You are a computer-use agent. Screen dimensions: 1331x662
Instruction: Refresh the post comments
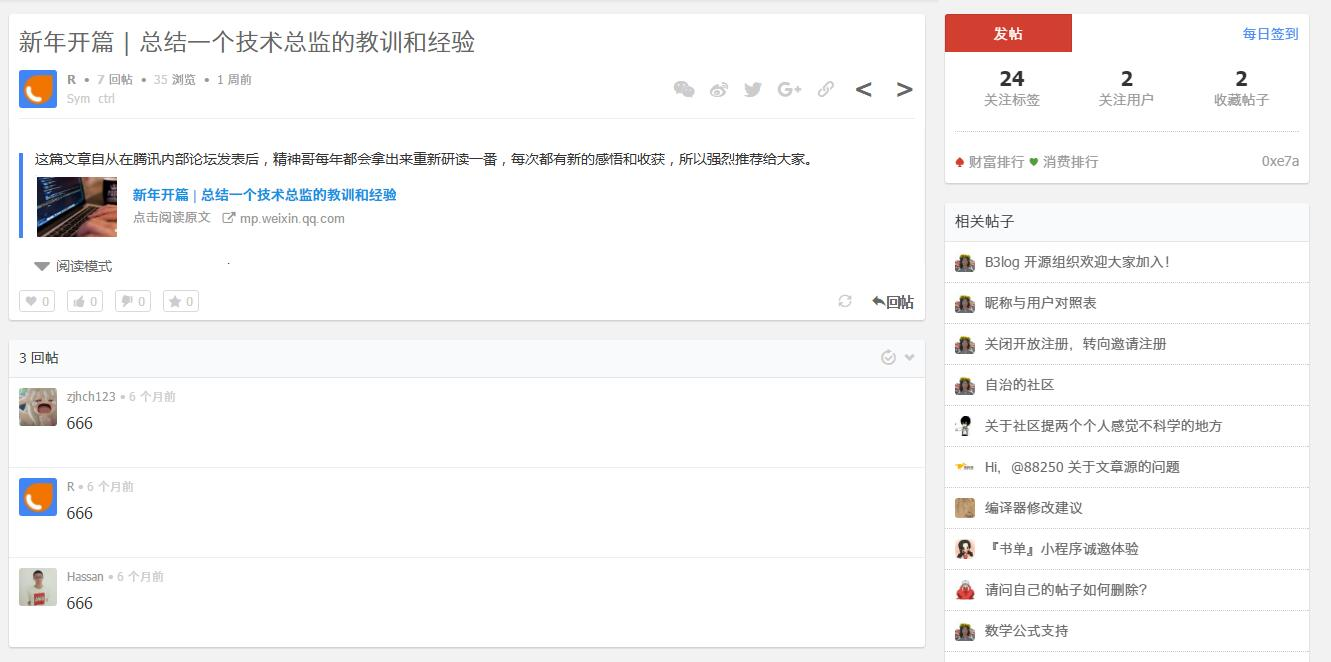click(x=843, y=300)
